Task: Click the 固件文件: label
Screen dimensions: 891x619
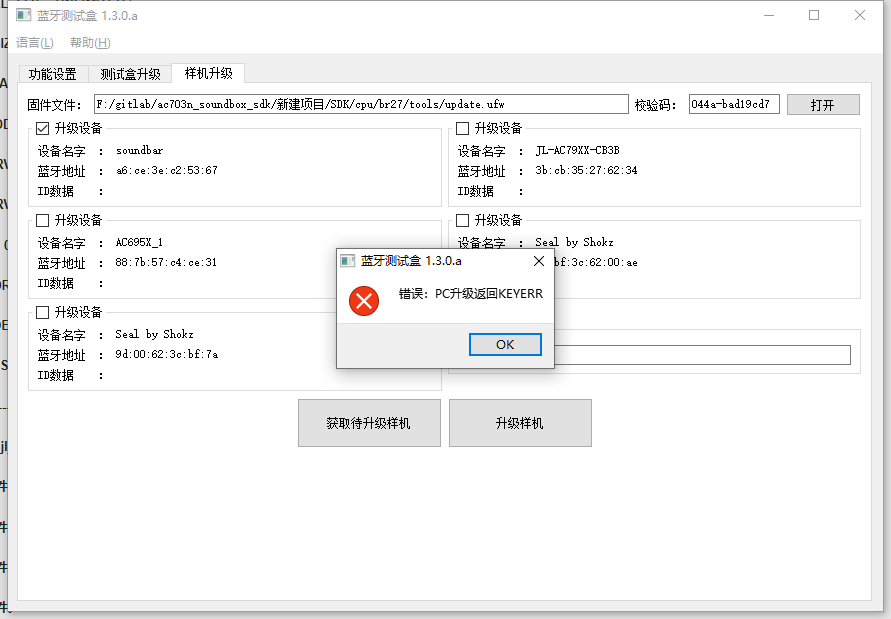Action: point(55,105)
